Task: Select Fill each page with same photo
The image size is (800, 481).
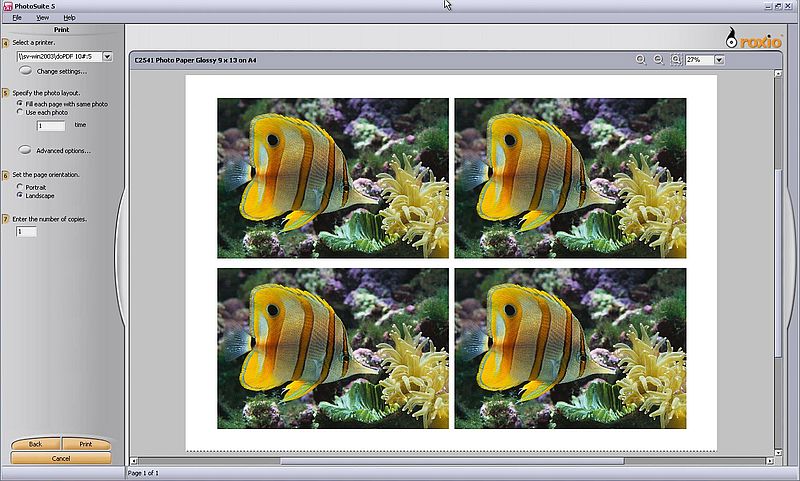Action: pos(20,104)
